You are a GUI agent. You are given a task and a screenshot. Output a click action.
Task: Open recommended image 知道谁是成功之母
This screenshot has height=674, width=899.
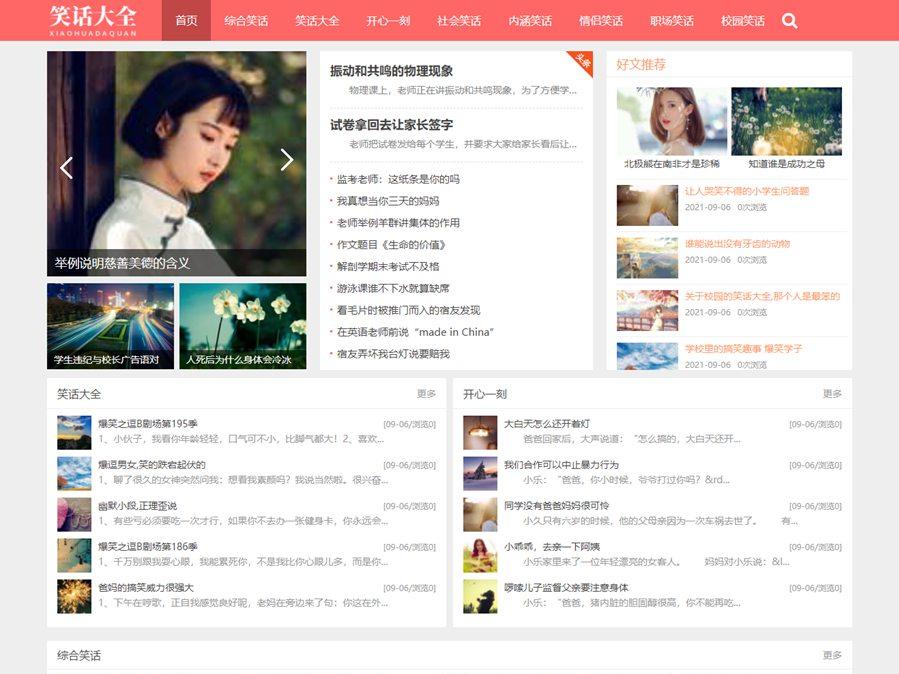coord(787,121)
